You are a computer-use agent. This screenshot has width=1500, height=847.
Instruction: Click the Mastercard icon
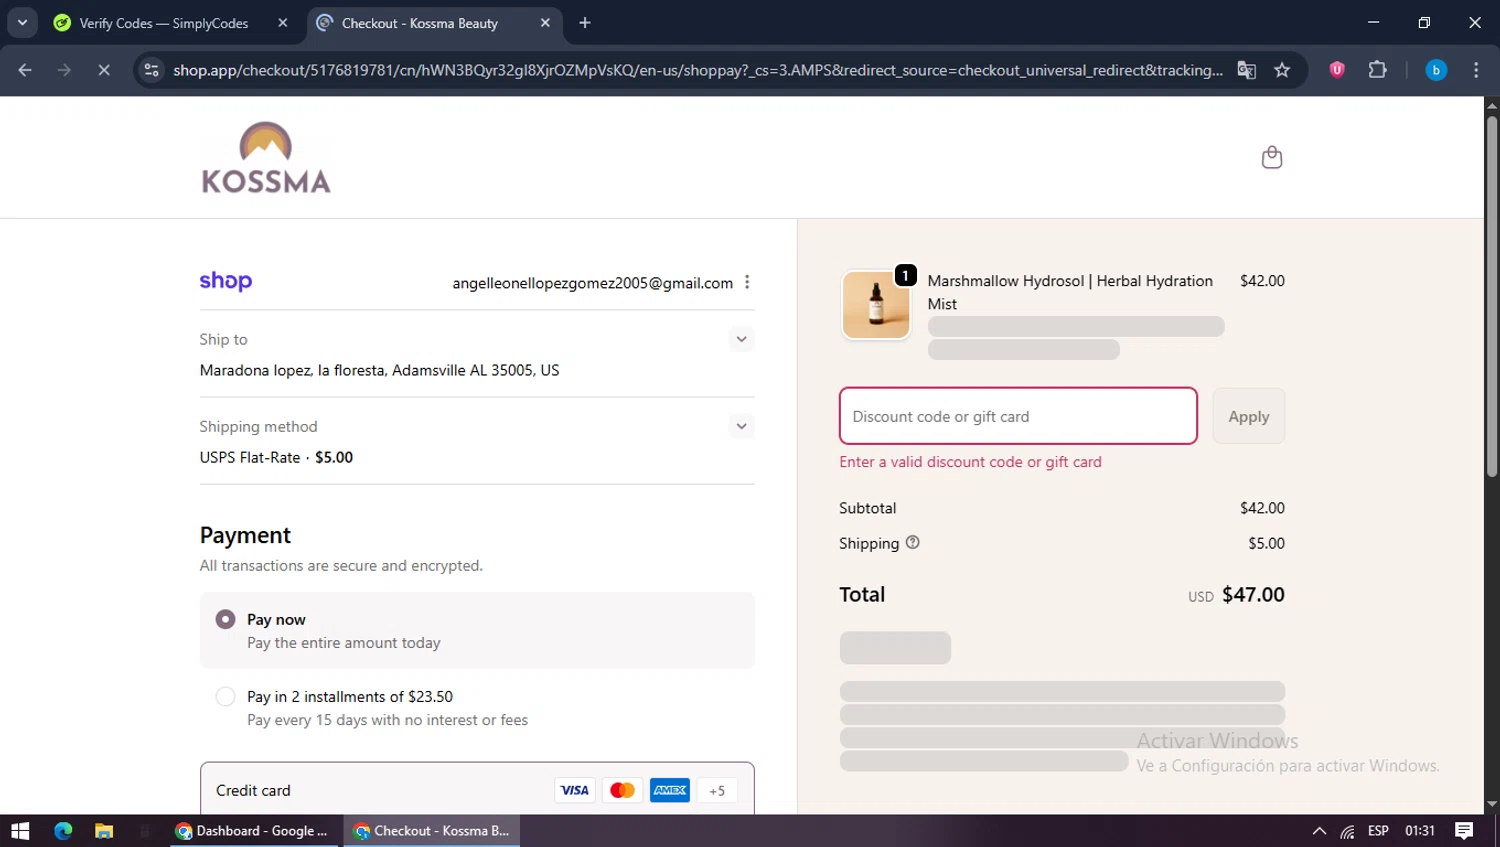pos(622,790)
